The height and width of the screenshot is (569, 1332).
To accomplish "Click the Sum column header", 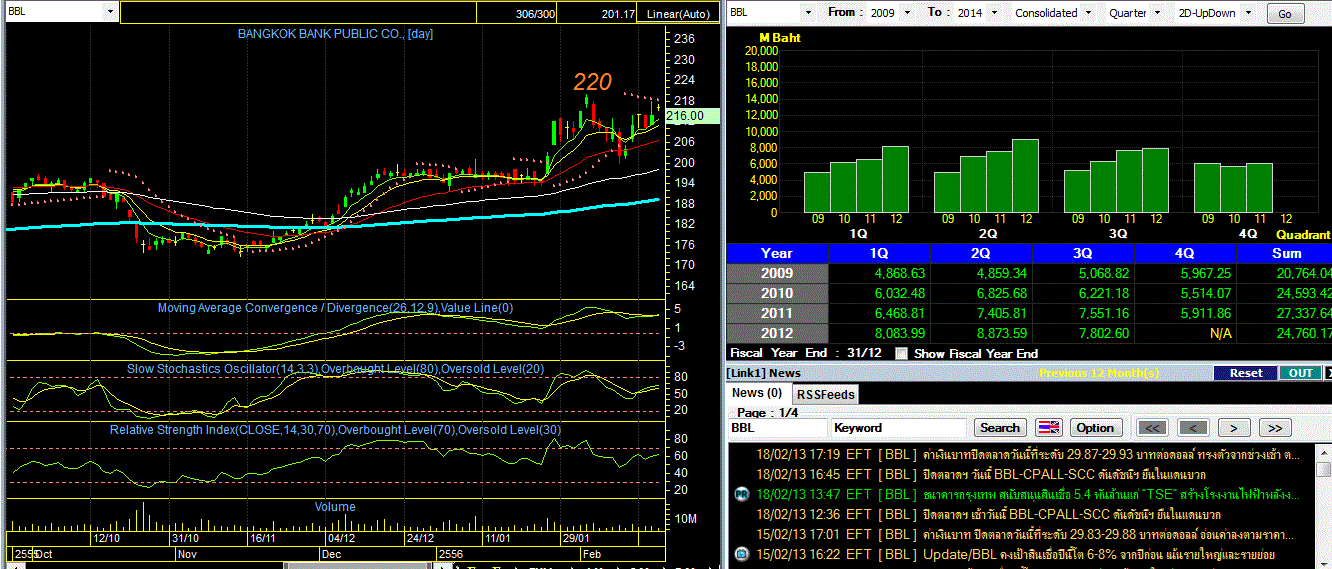I will coord(1285,253).
